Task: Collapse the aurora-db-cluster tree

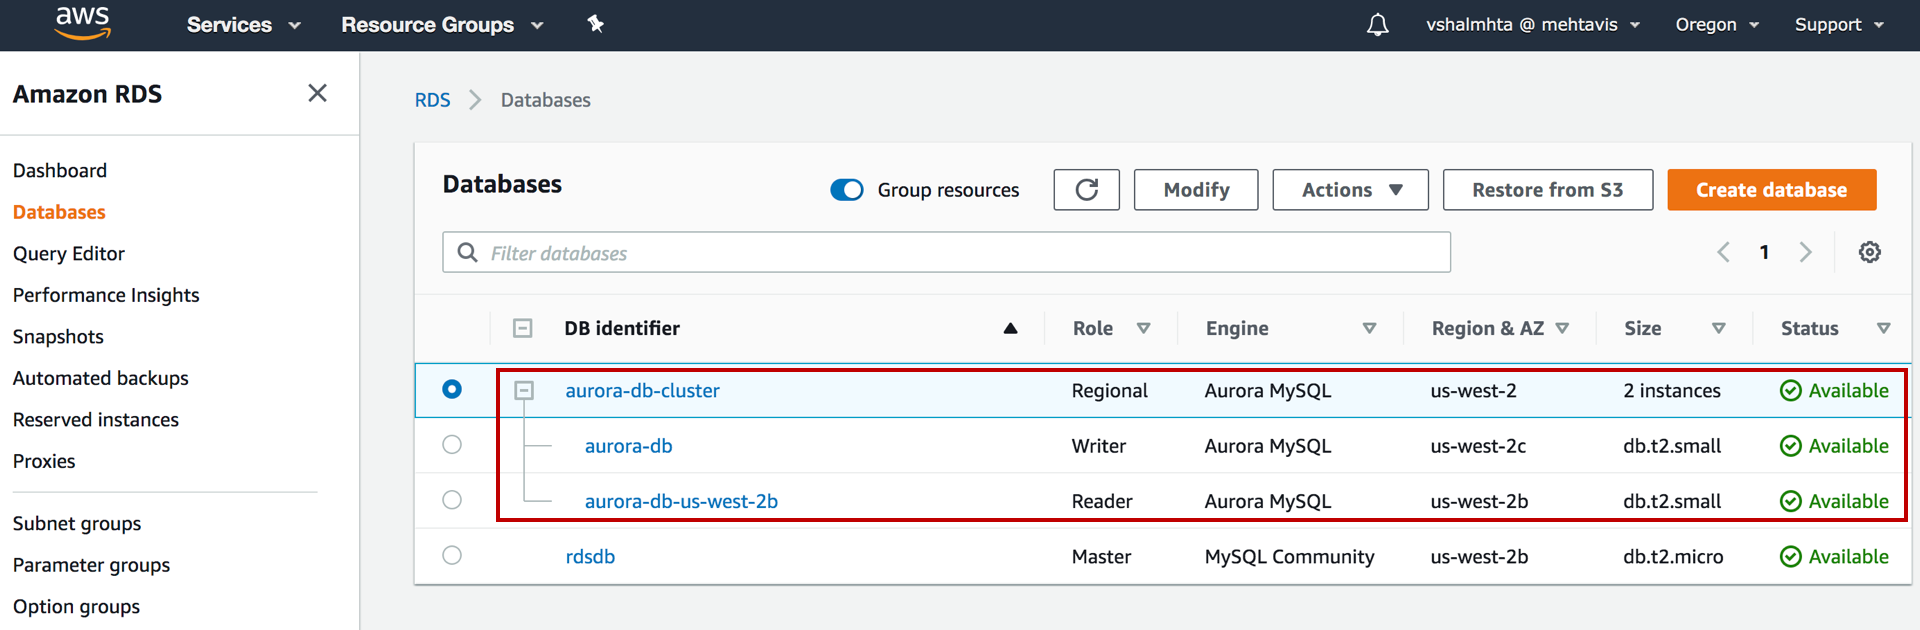Action: pyautogui.click(x=524, y=390)
